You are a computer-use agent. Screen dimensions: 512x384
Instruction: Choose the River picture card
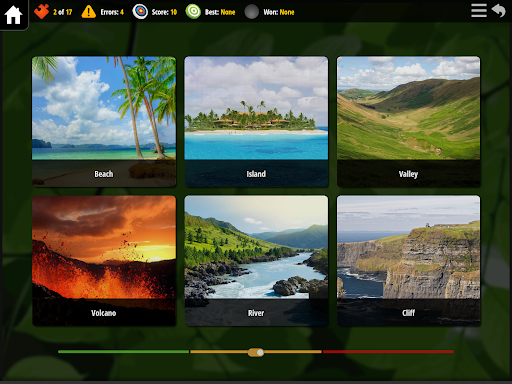[x=256, y=261]
